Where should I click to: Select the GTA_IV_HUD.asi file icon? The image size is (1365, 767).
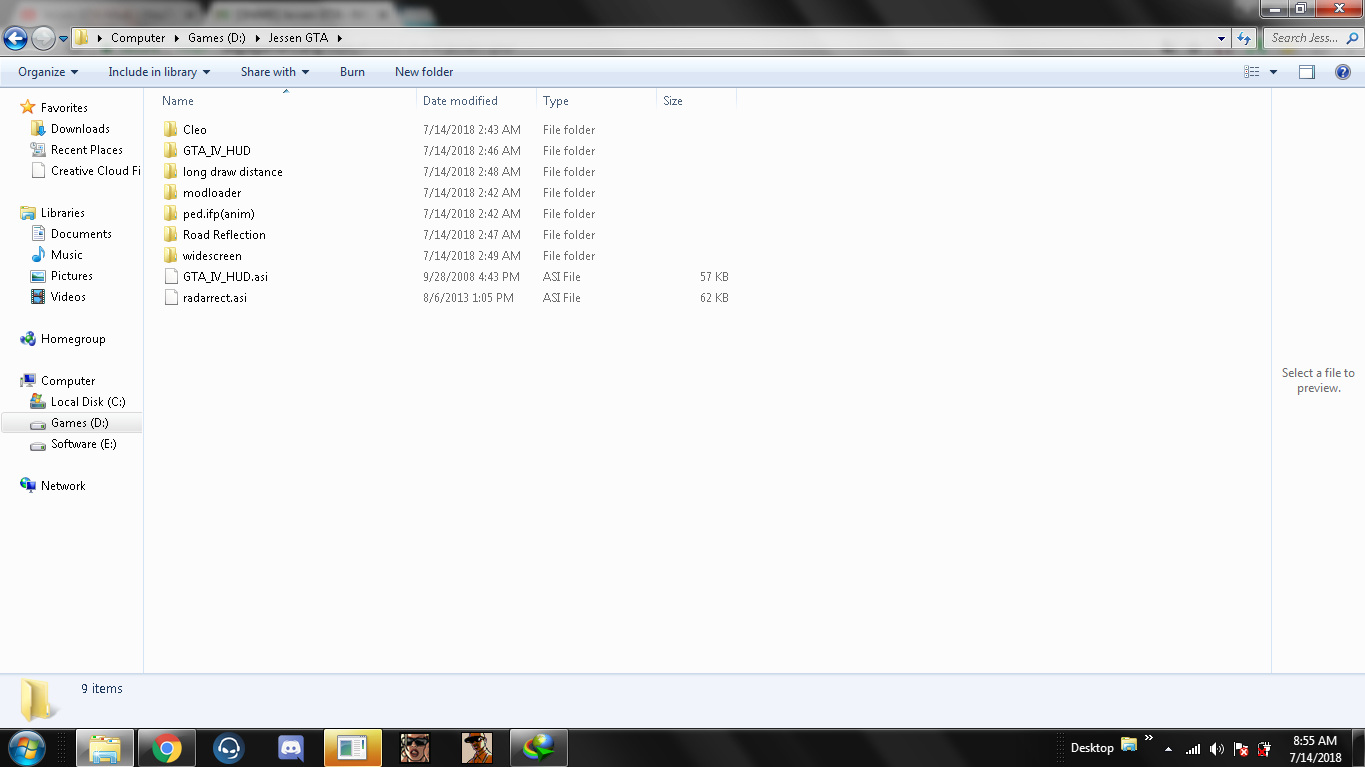170,277
